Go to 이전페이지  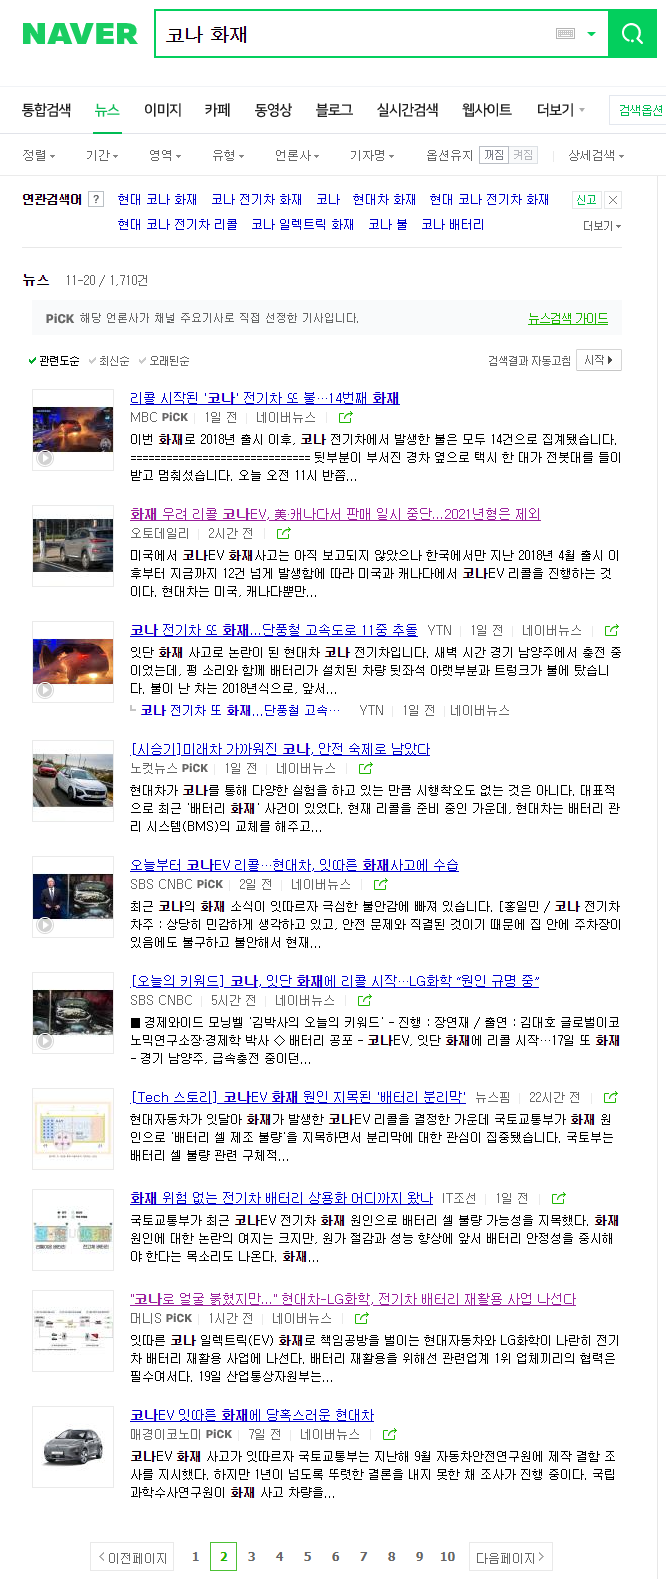132,1557
